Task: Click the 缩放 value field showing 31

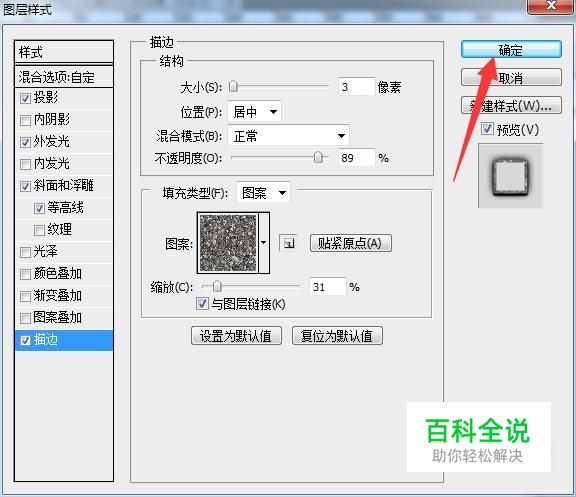Action: click(327, 287)
